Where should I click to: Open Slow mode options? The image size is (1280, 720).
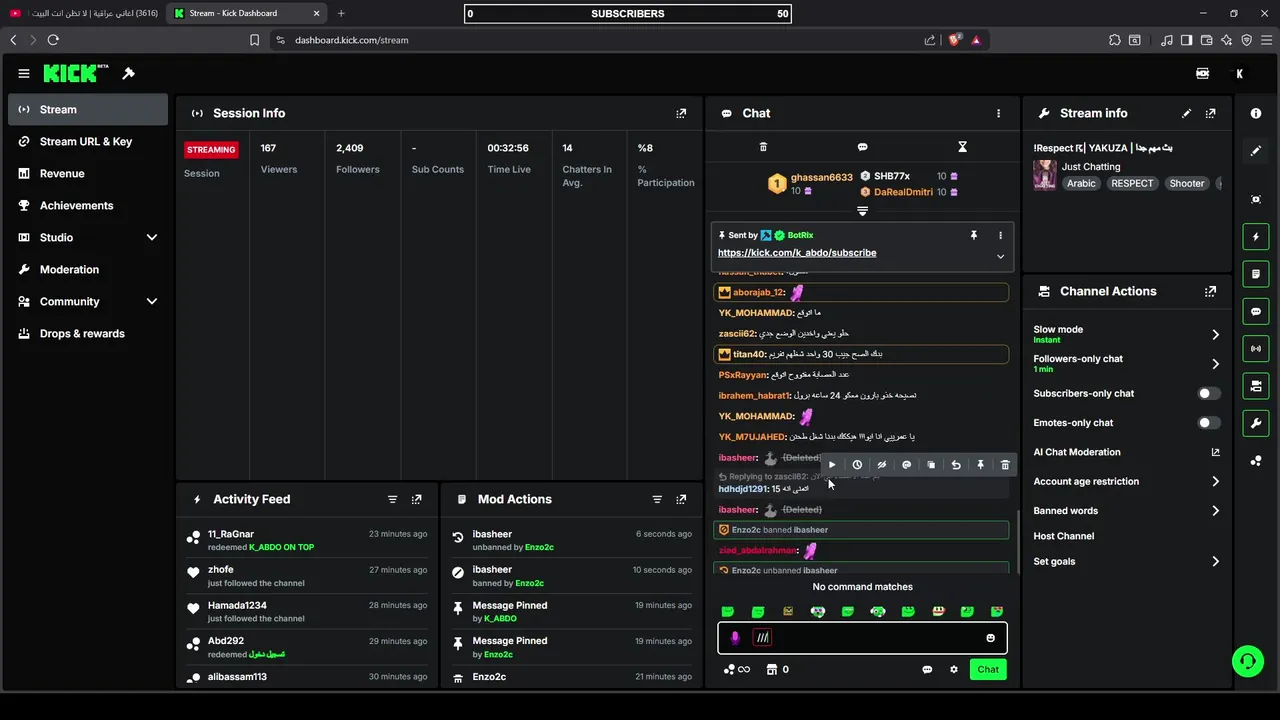[x=1127, y=334]
